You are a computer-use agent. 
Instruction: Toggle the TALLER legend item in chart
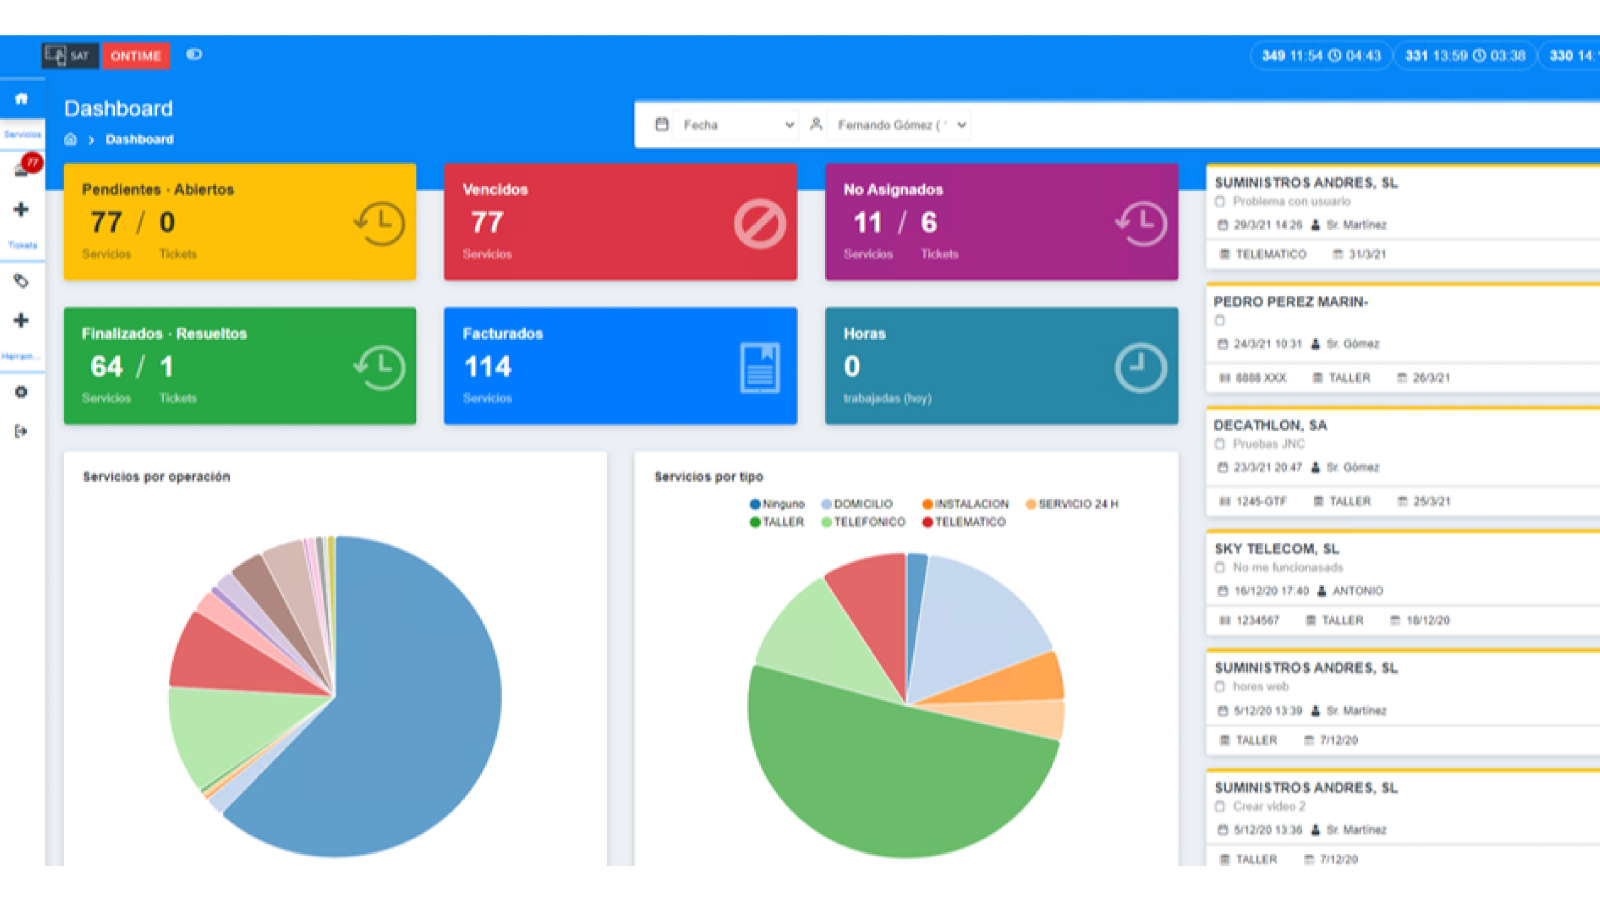777,522
